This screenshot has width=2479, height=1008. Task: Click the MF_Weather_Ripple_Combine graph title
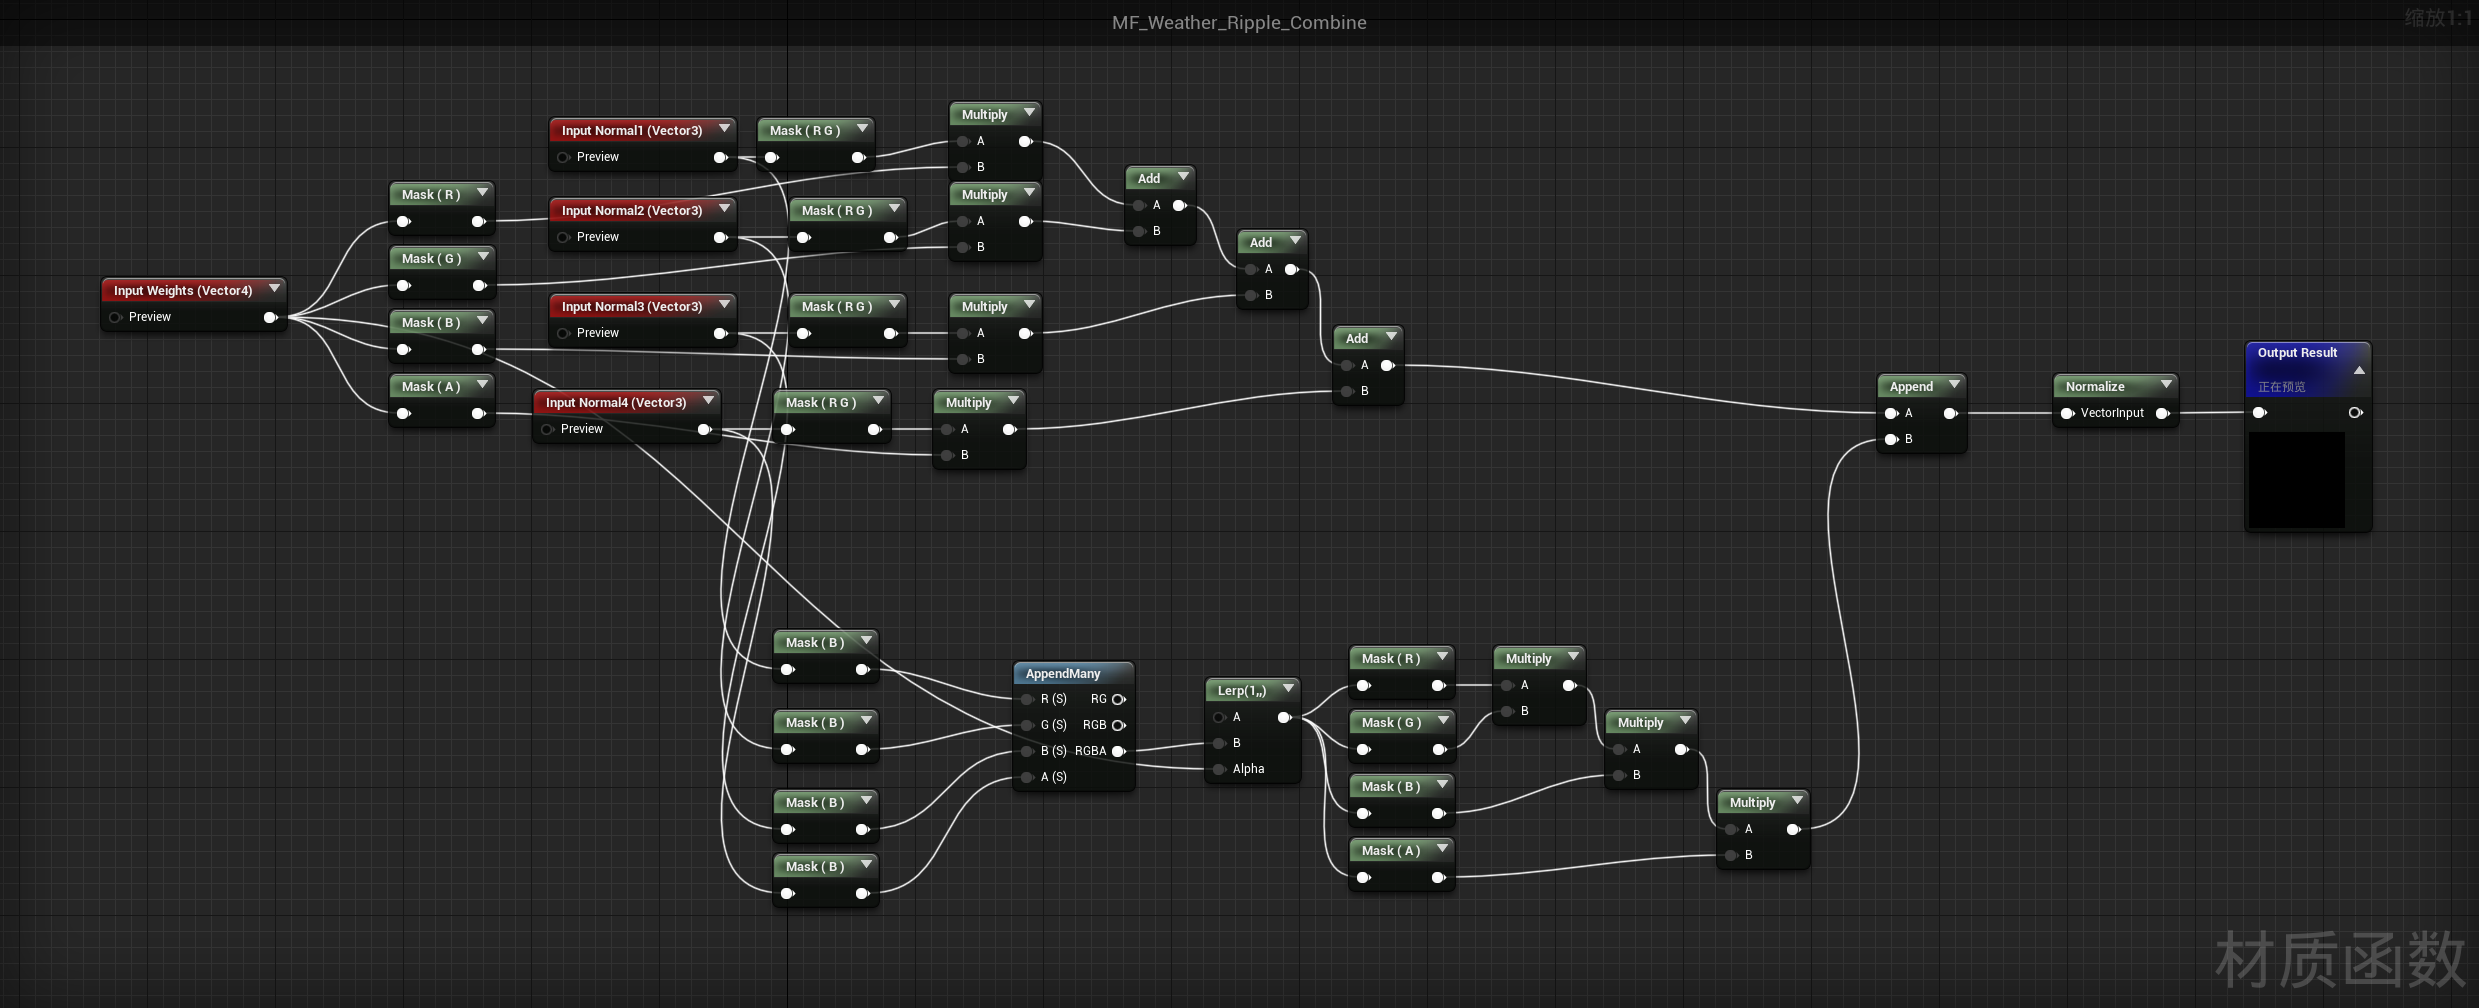1238,22
